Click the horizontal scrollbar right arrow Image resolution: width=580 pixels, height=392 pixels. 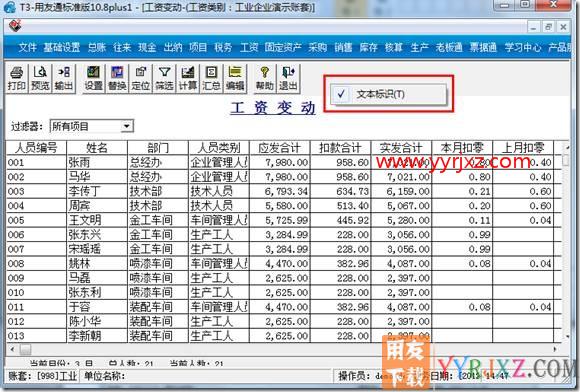coord(555,349)
